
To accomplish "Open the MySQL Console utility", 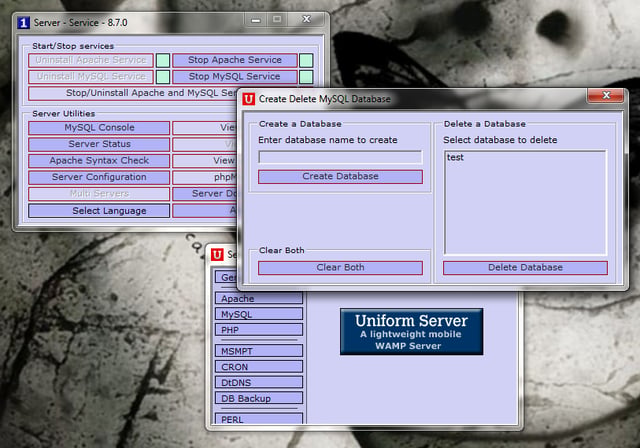I will [99, 128].
